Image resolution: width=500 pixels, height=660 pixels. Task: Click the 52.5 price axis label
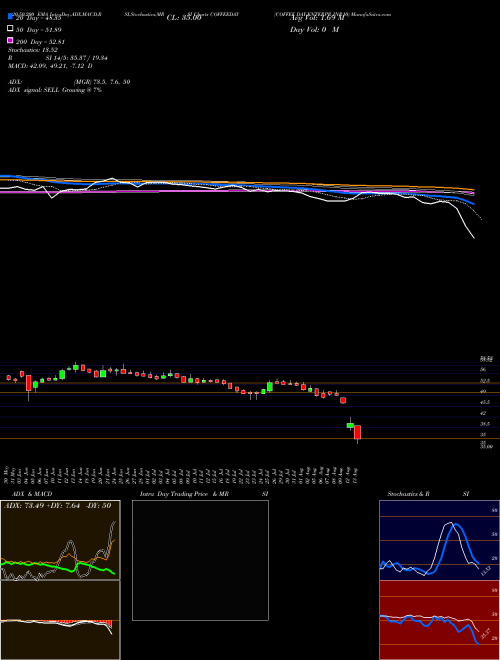484,381
